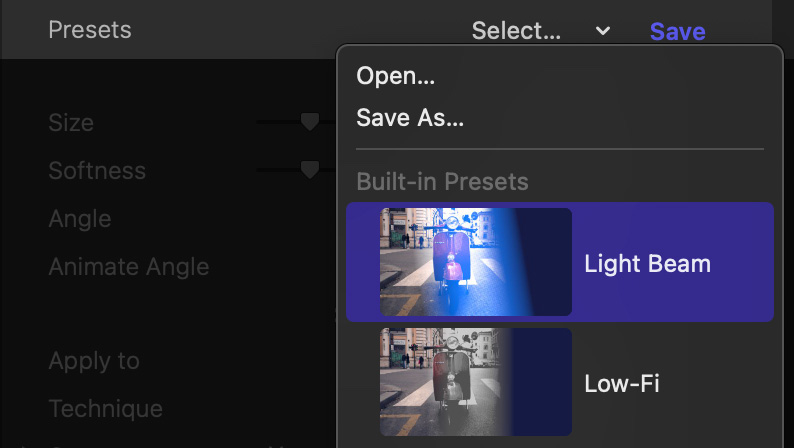The height and width of the screenshot is (448, 794).
Task: Click the Softness parameter label
Action: click(97, 171)
